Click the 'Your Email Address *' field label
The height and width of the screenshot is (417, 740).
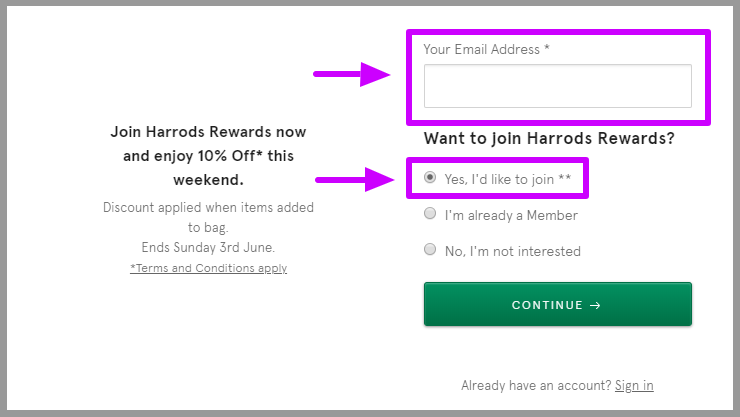[486, 50]
